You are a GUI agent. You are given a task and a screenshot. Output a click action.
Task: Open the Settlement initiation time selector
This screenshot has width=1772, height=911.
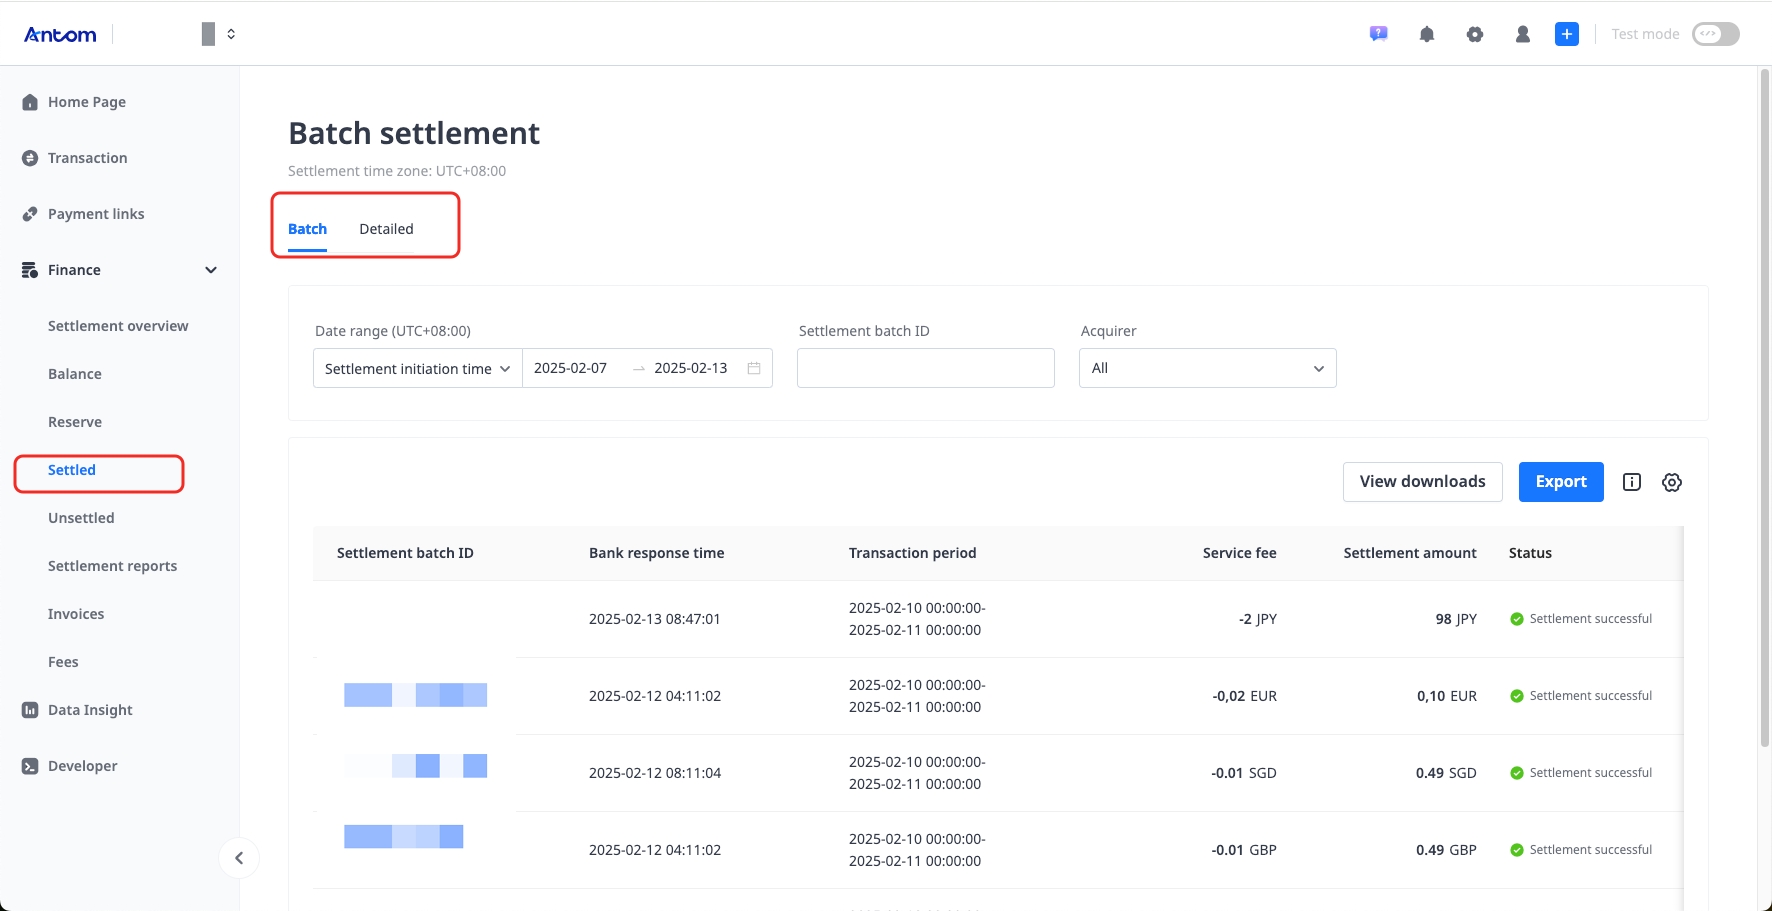[x=417, y=368]
